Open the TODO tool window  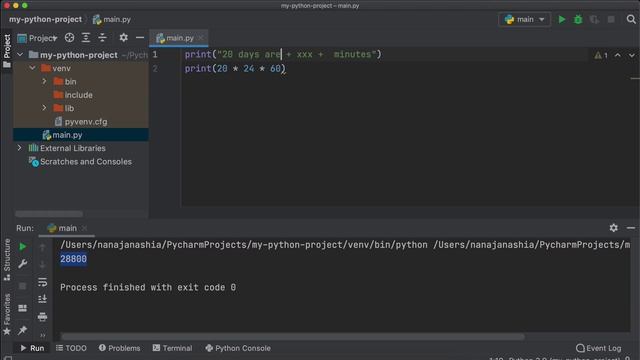tap(71, 348)
